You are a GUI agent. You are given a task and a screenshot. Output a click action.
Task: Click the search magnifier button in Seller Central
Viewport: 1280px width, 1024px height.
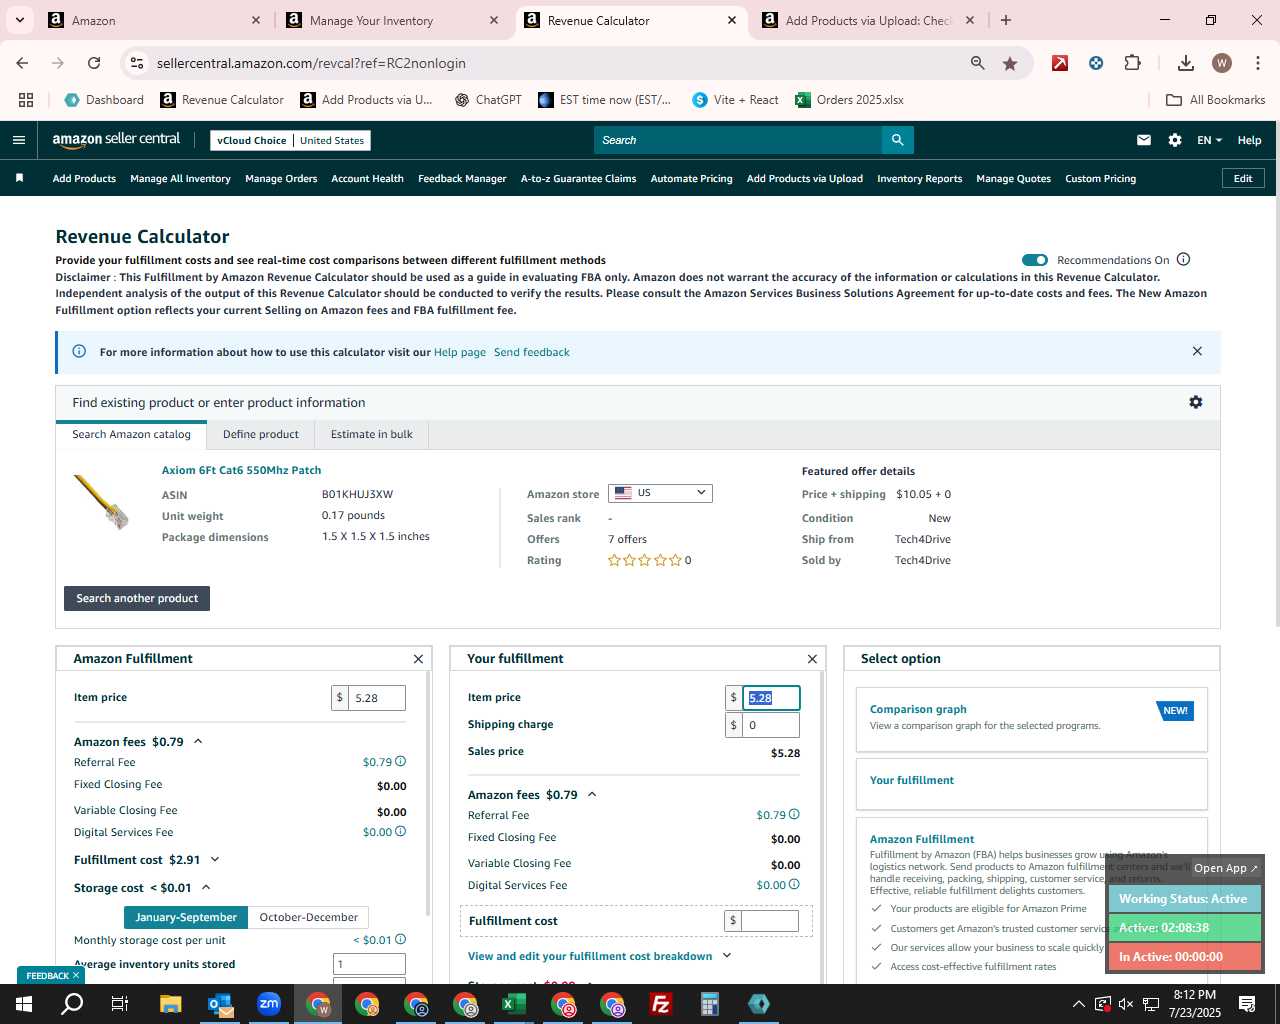[897, 140]
